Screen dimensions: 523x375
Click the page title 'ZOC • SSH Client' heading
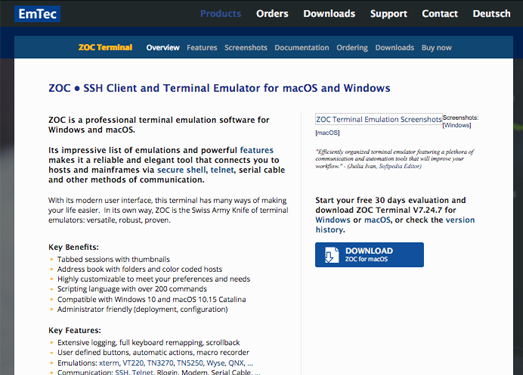click(219, 88)
